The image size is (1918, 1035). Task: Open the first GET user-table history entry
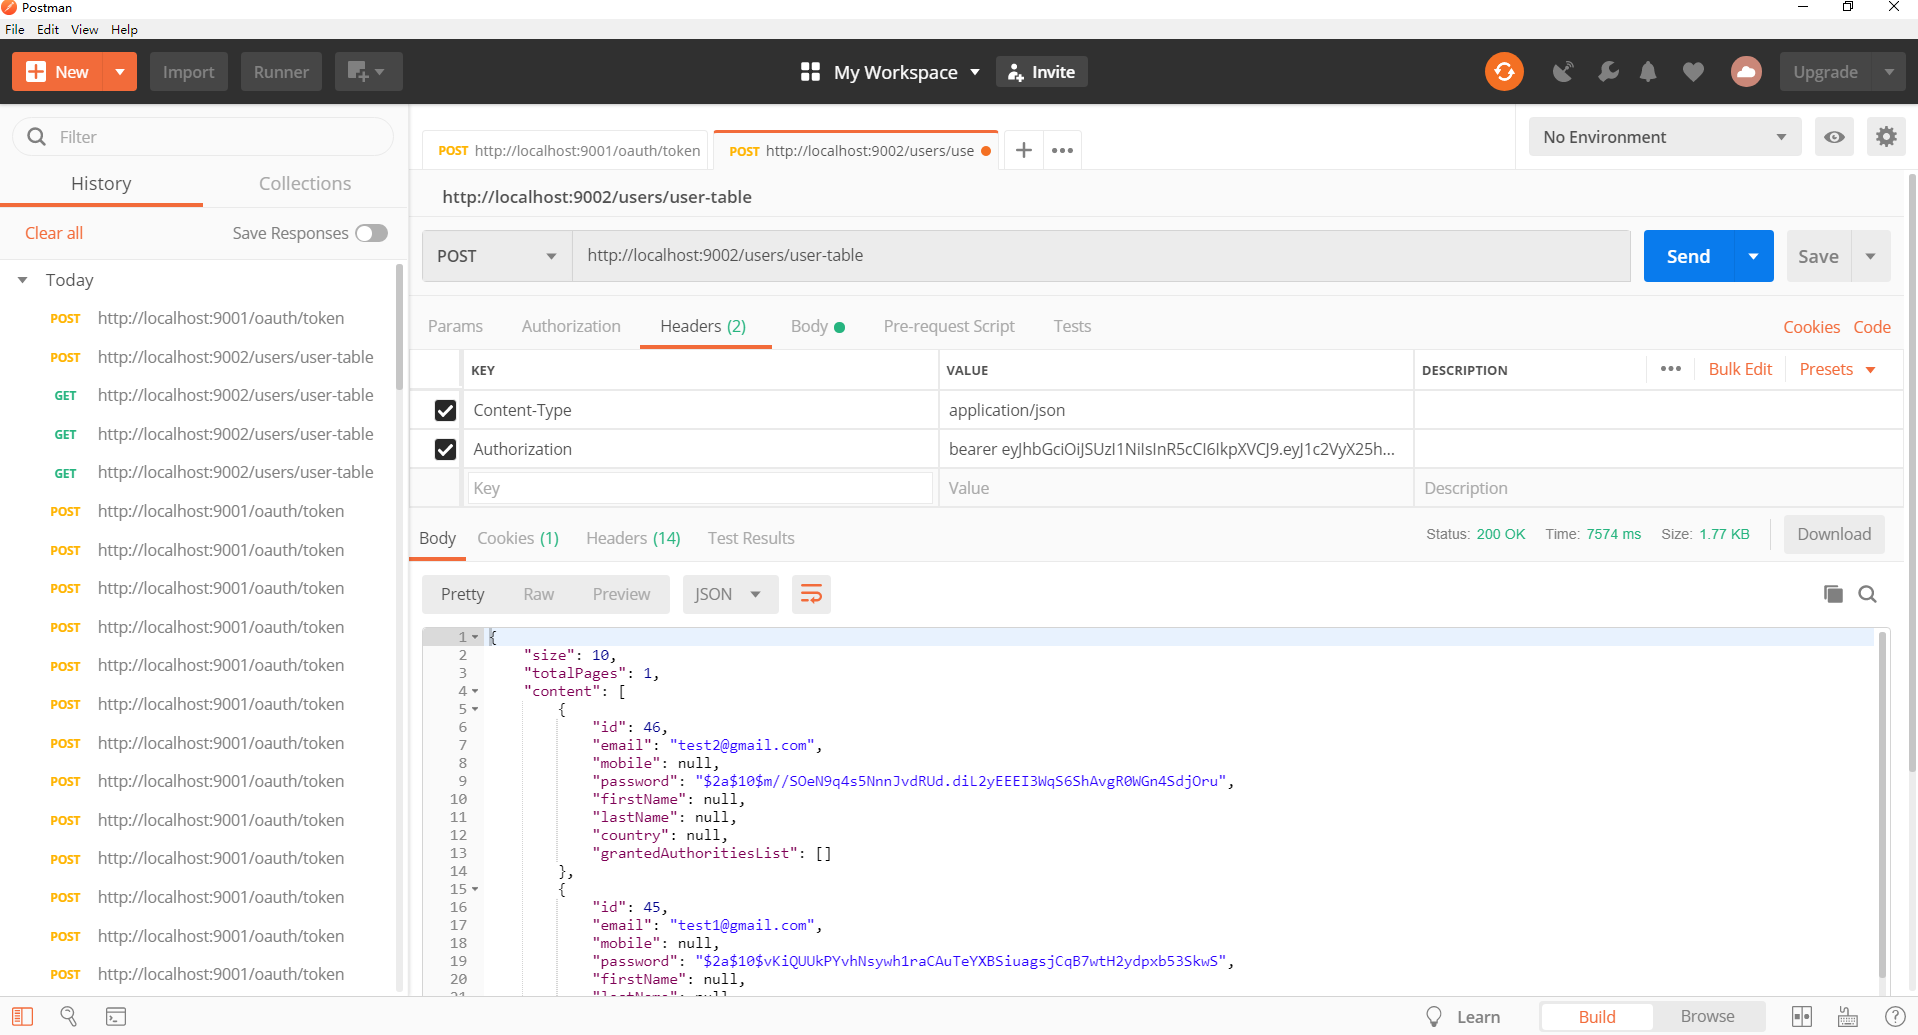coord(235,395)
